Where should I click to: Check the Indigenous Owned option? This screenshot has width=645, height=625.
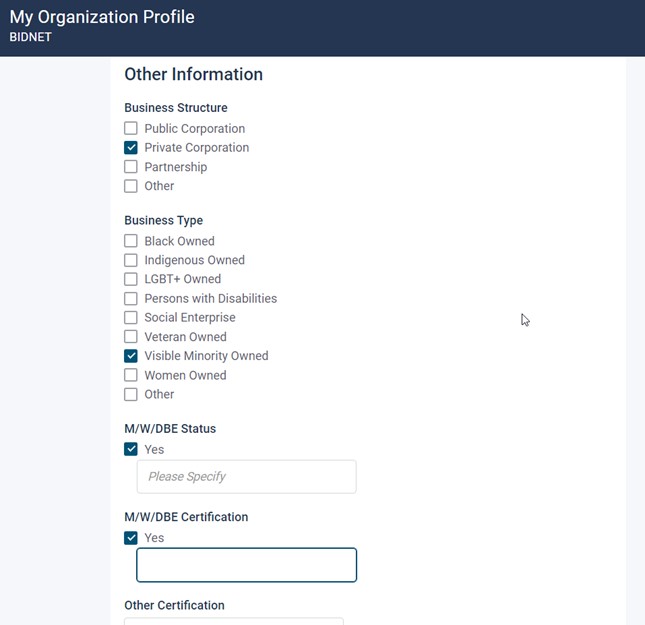point(131,260)
